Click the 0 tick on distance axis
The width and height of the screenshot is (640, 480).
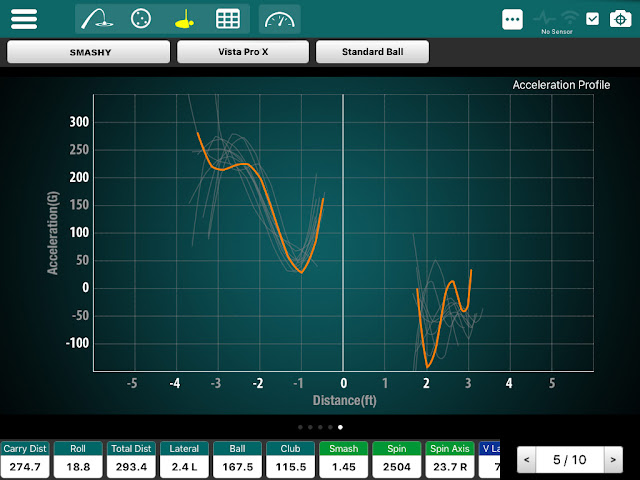click(344, 383)
